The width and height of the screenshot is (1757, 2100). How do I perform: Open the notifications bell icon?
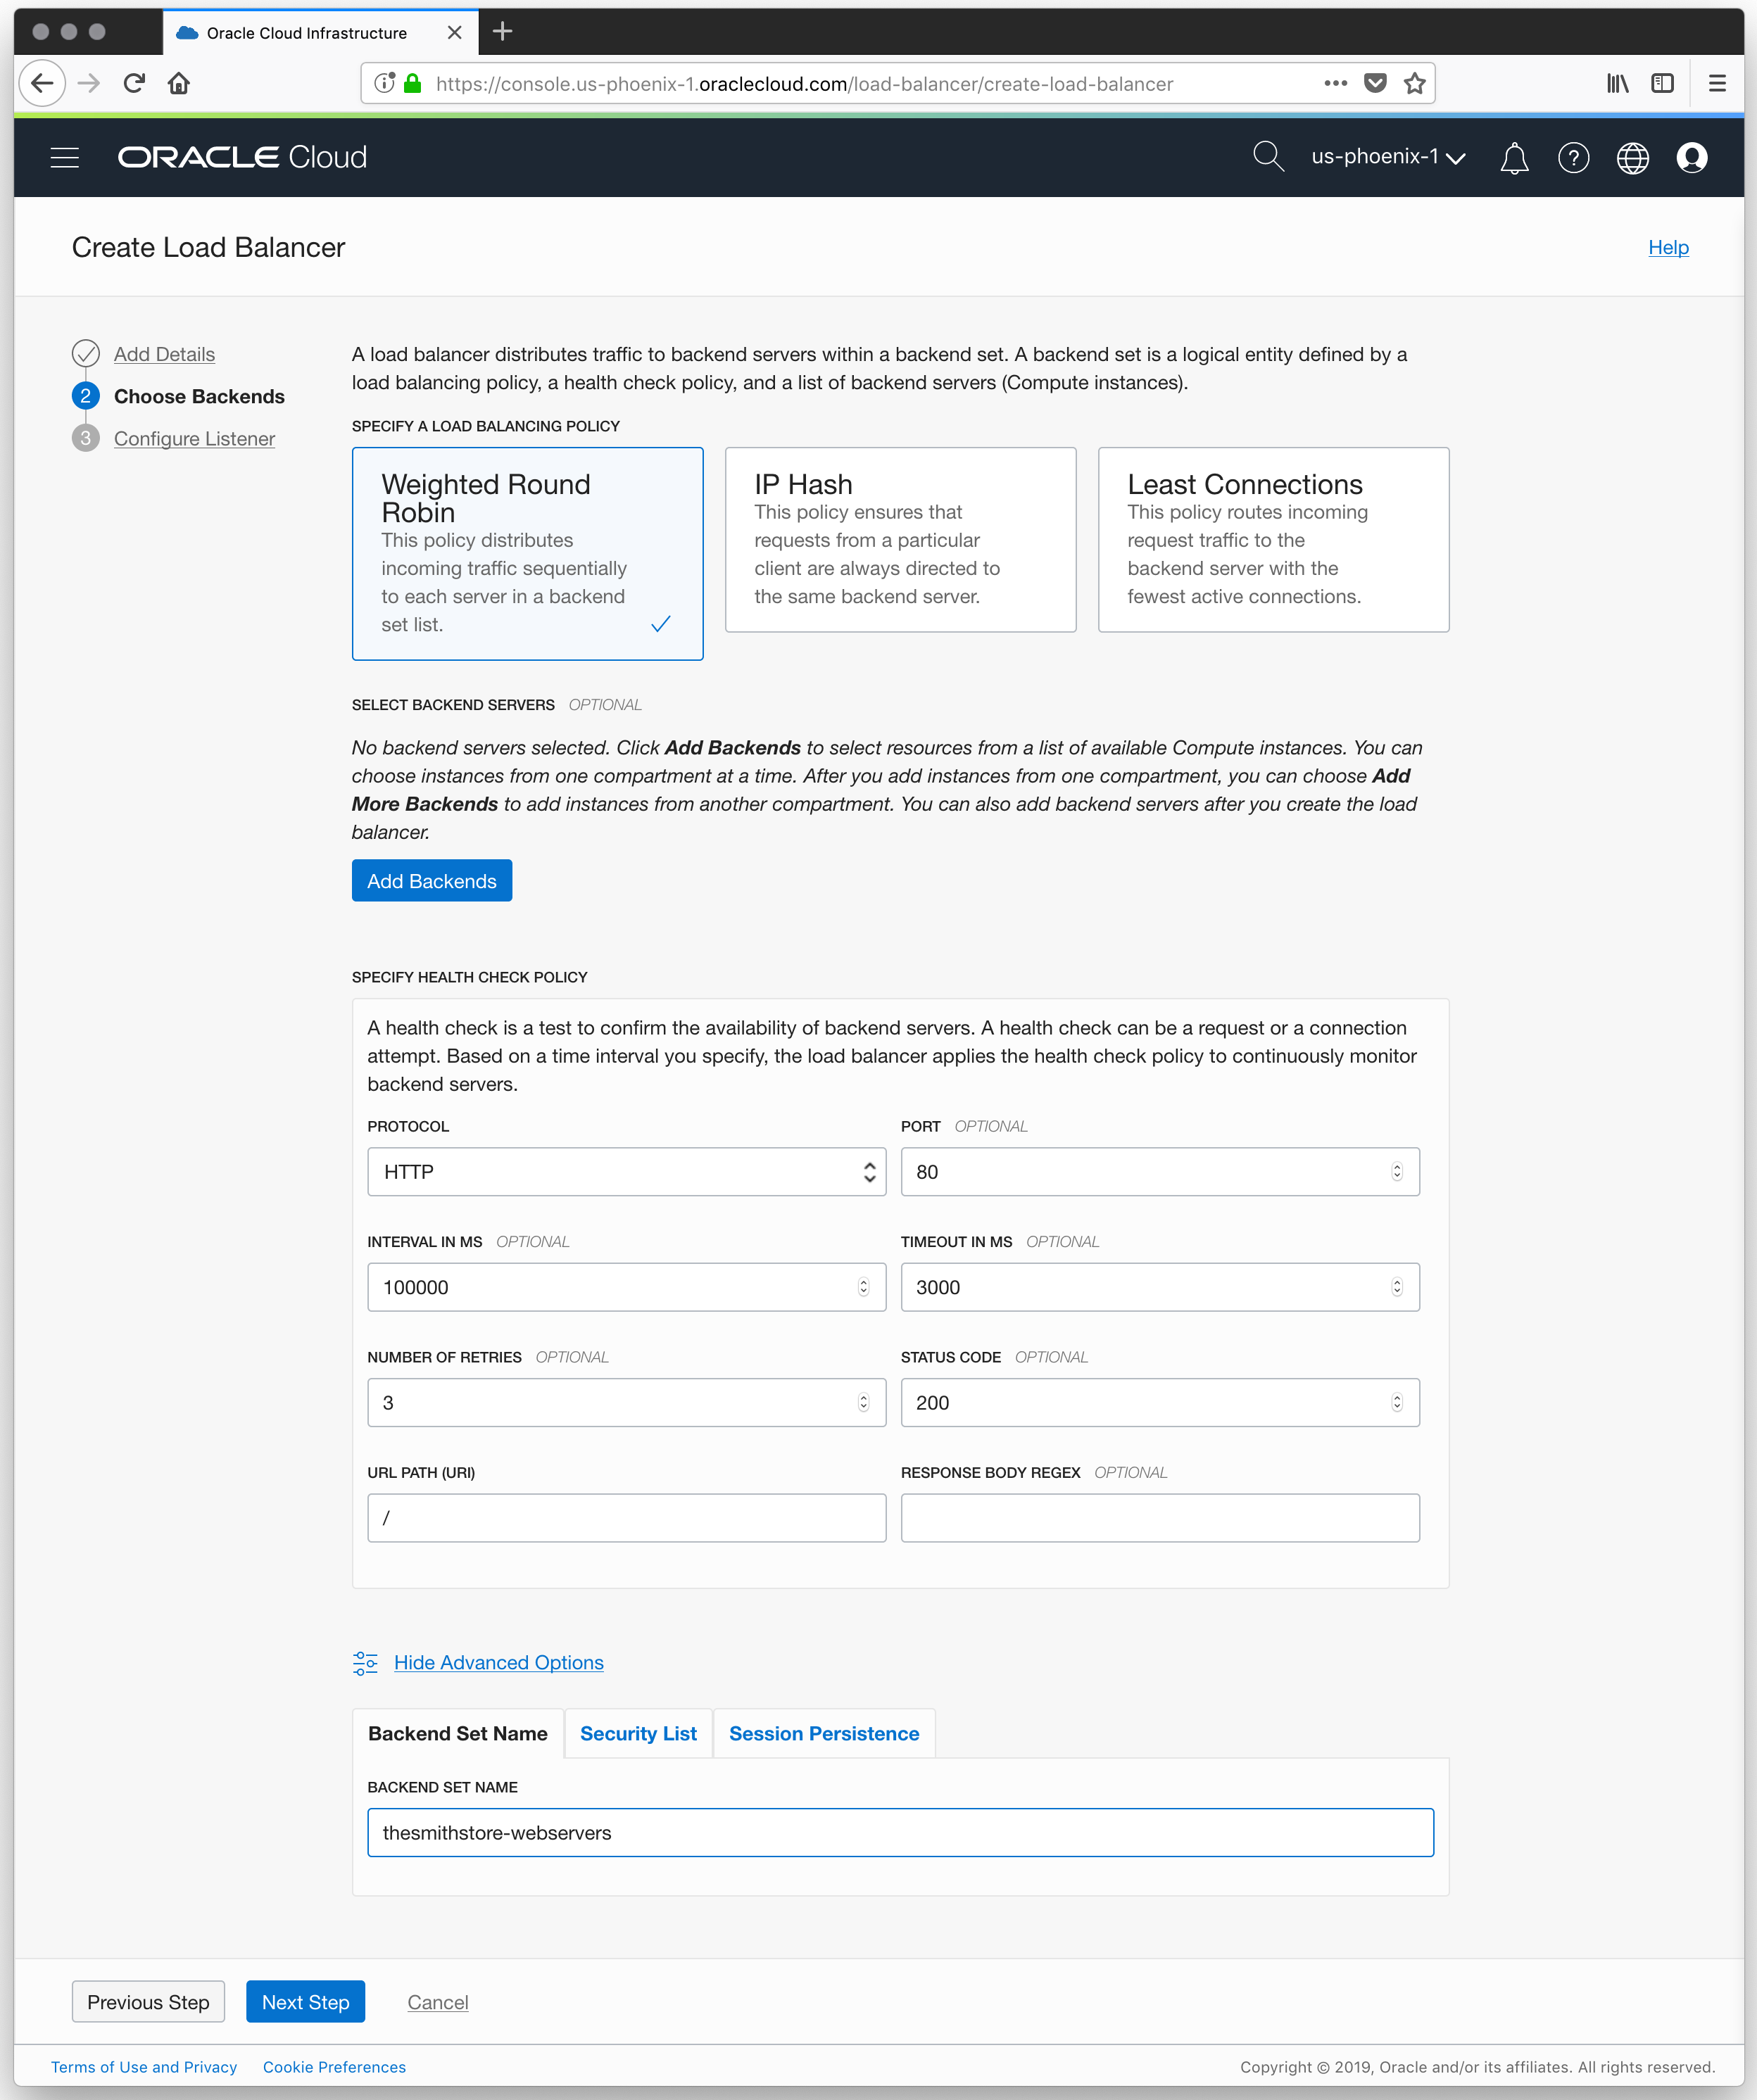(x=1513, y=158)
